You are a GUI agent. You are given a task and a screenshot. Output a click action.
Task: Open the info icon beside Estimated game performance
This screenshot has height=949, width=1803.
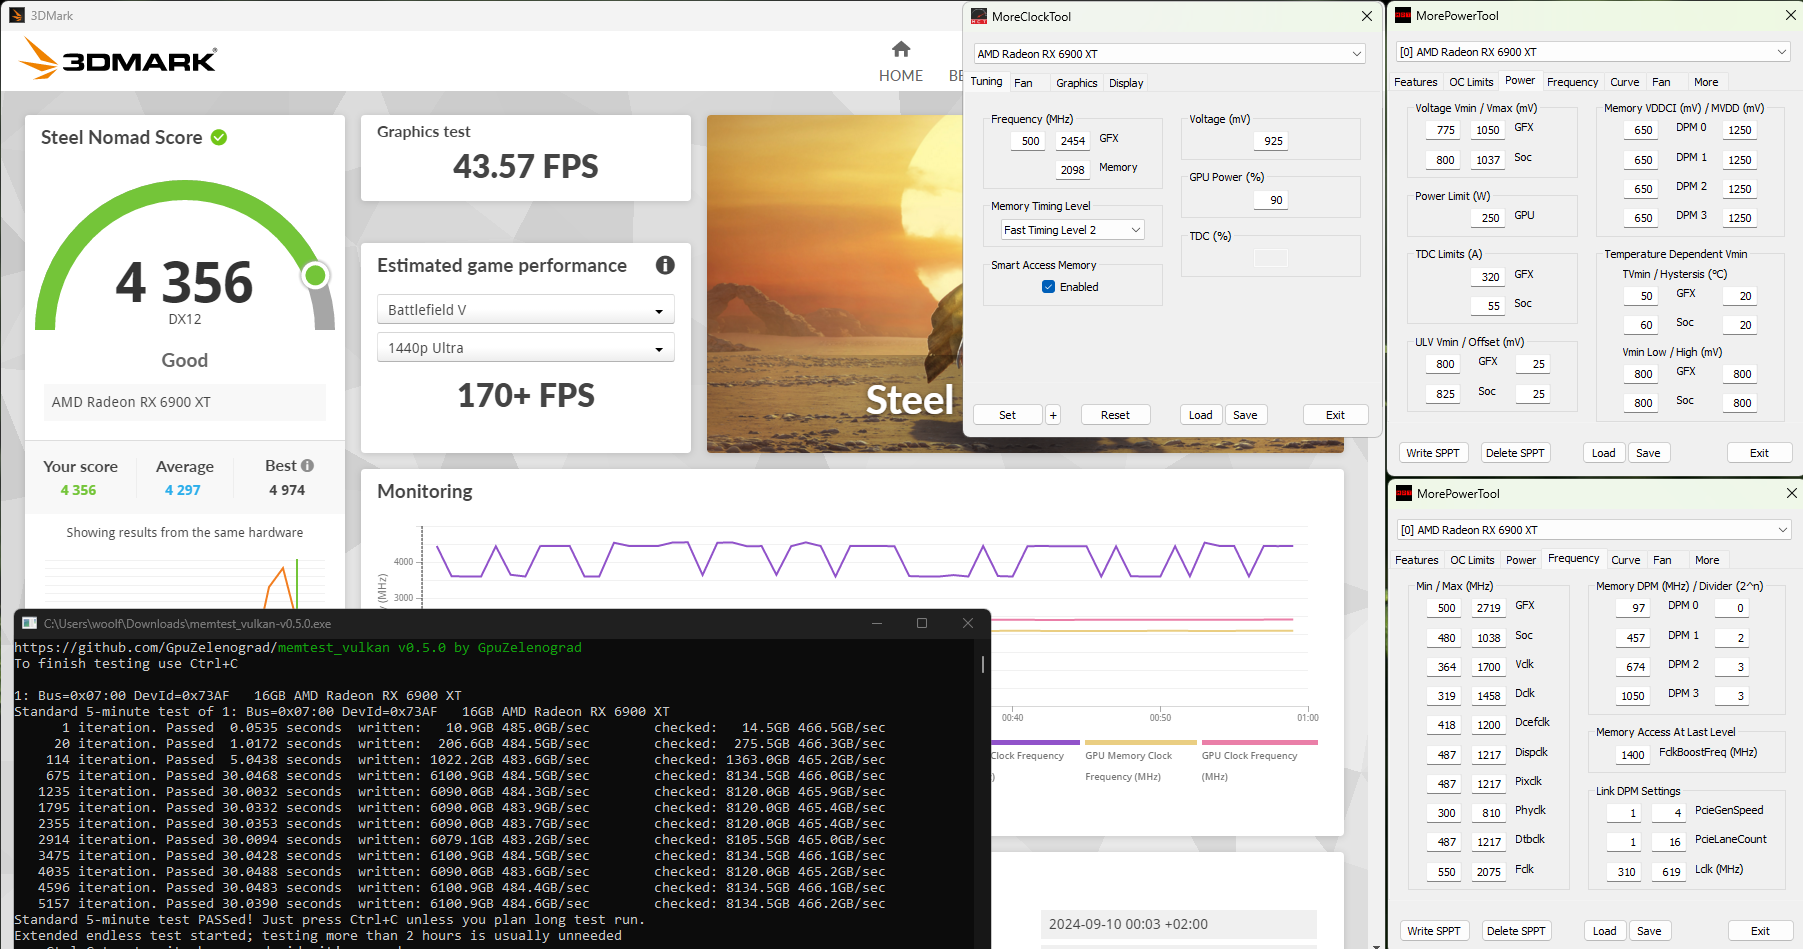coord(665,265)
